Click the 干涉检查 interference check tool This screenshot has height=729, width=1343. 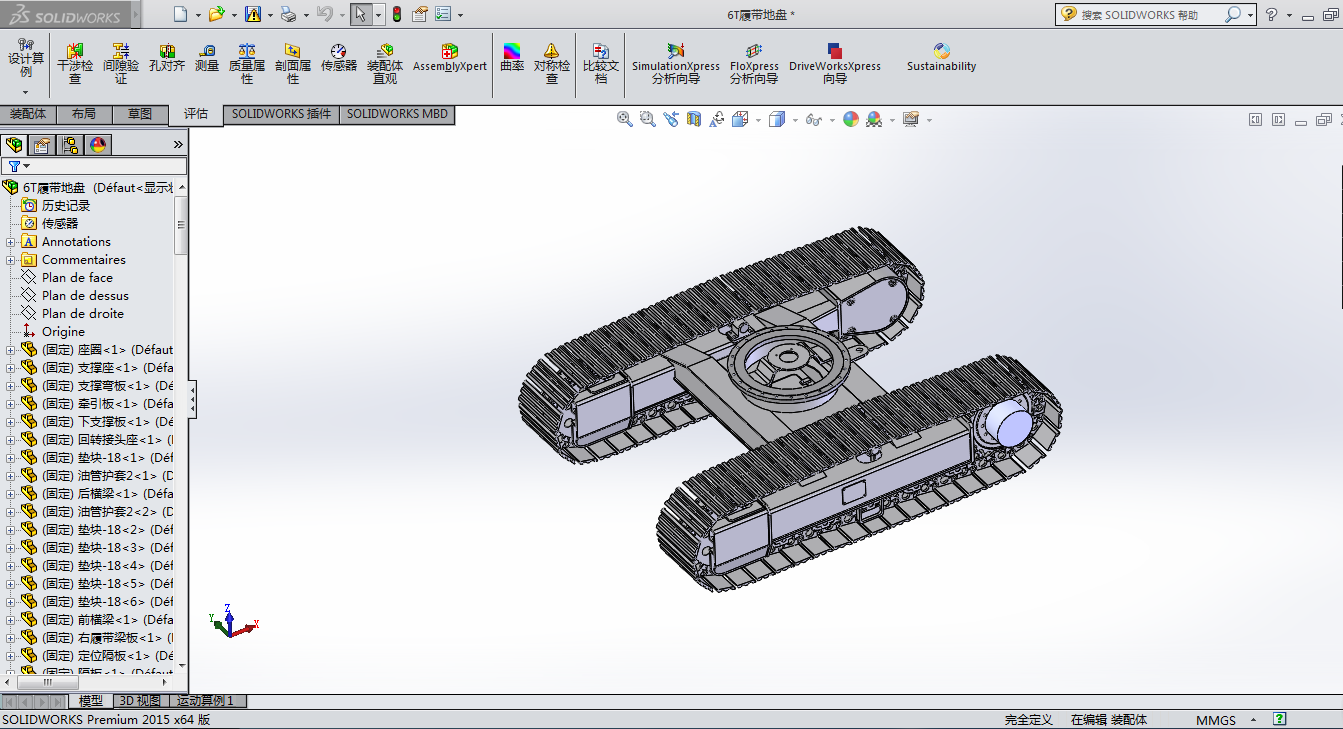(x=75, y=62)
